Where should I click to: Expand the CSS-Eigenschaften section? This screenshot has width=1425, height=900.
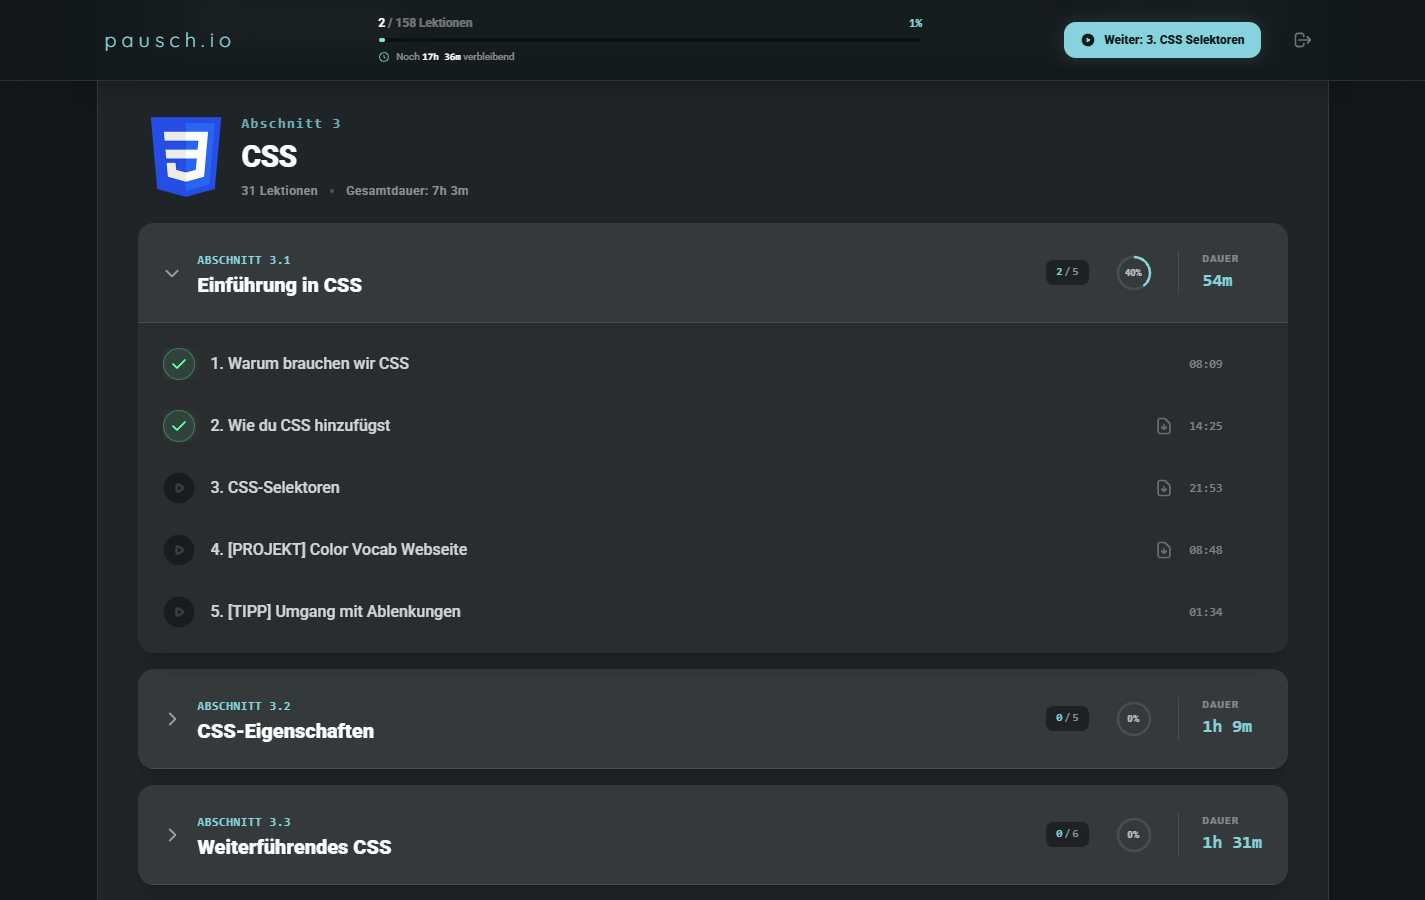point(172,719)
